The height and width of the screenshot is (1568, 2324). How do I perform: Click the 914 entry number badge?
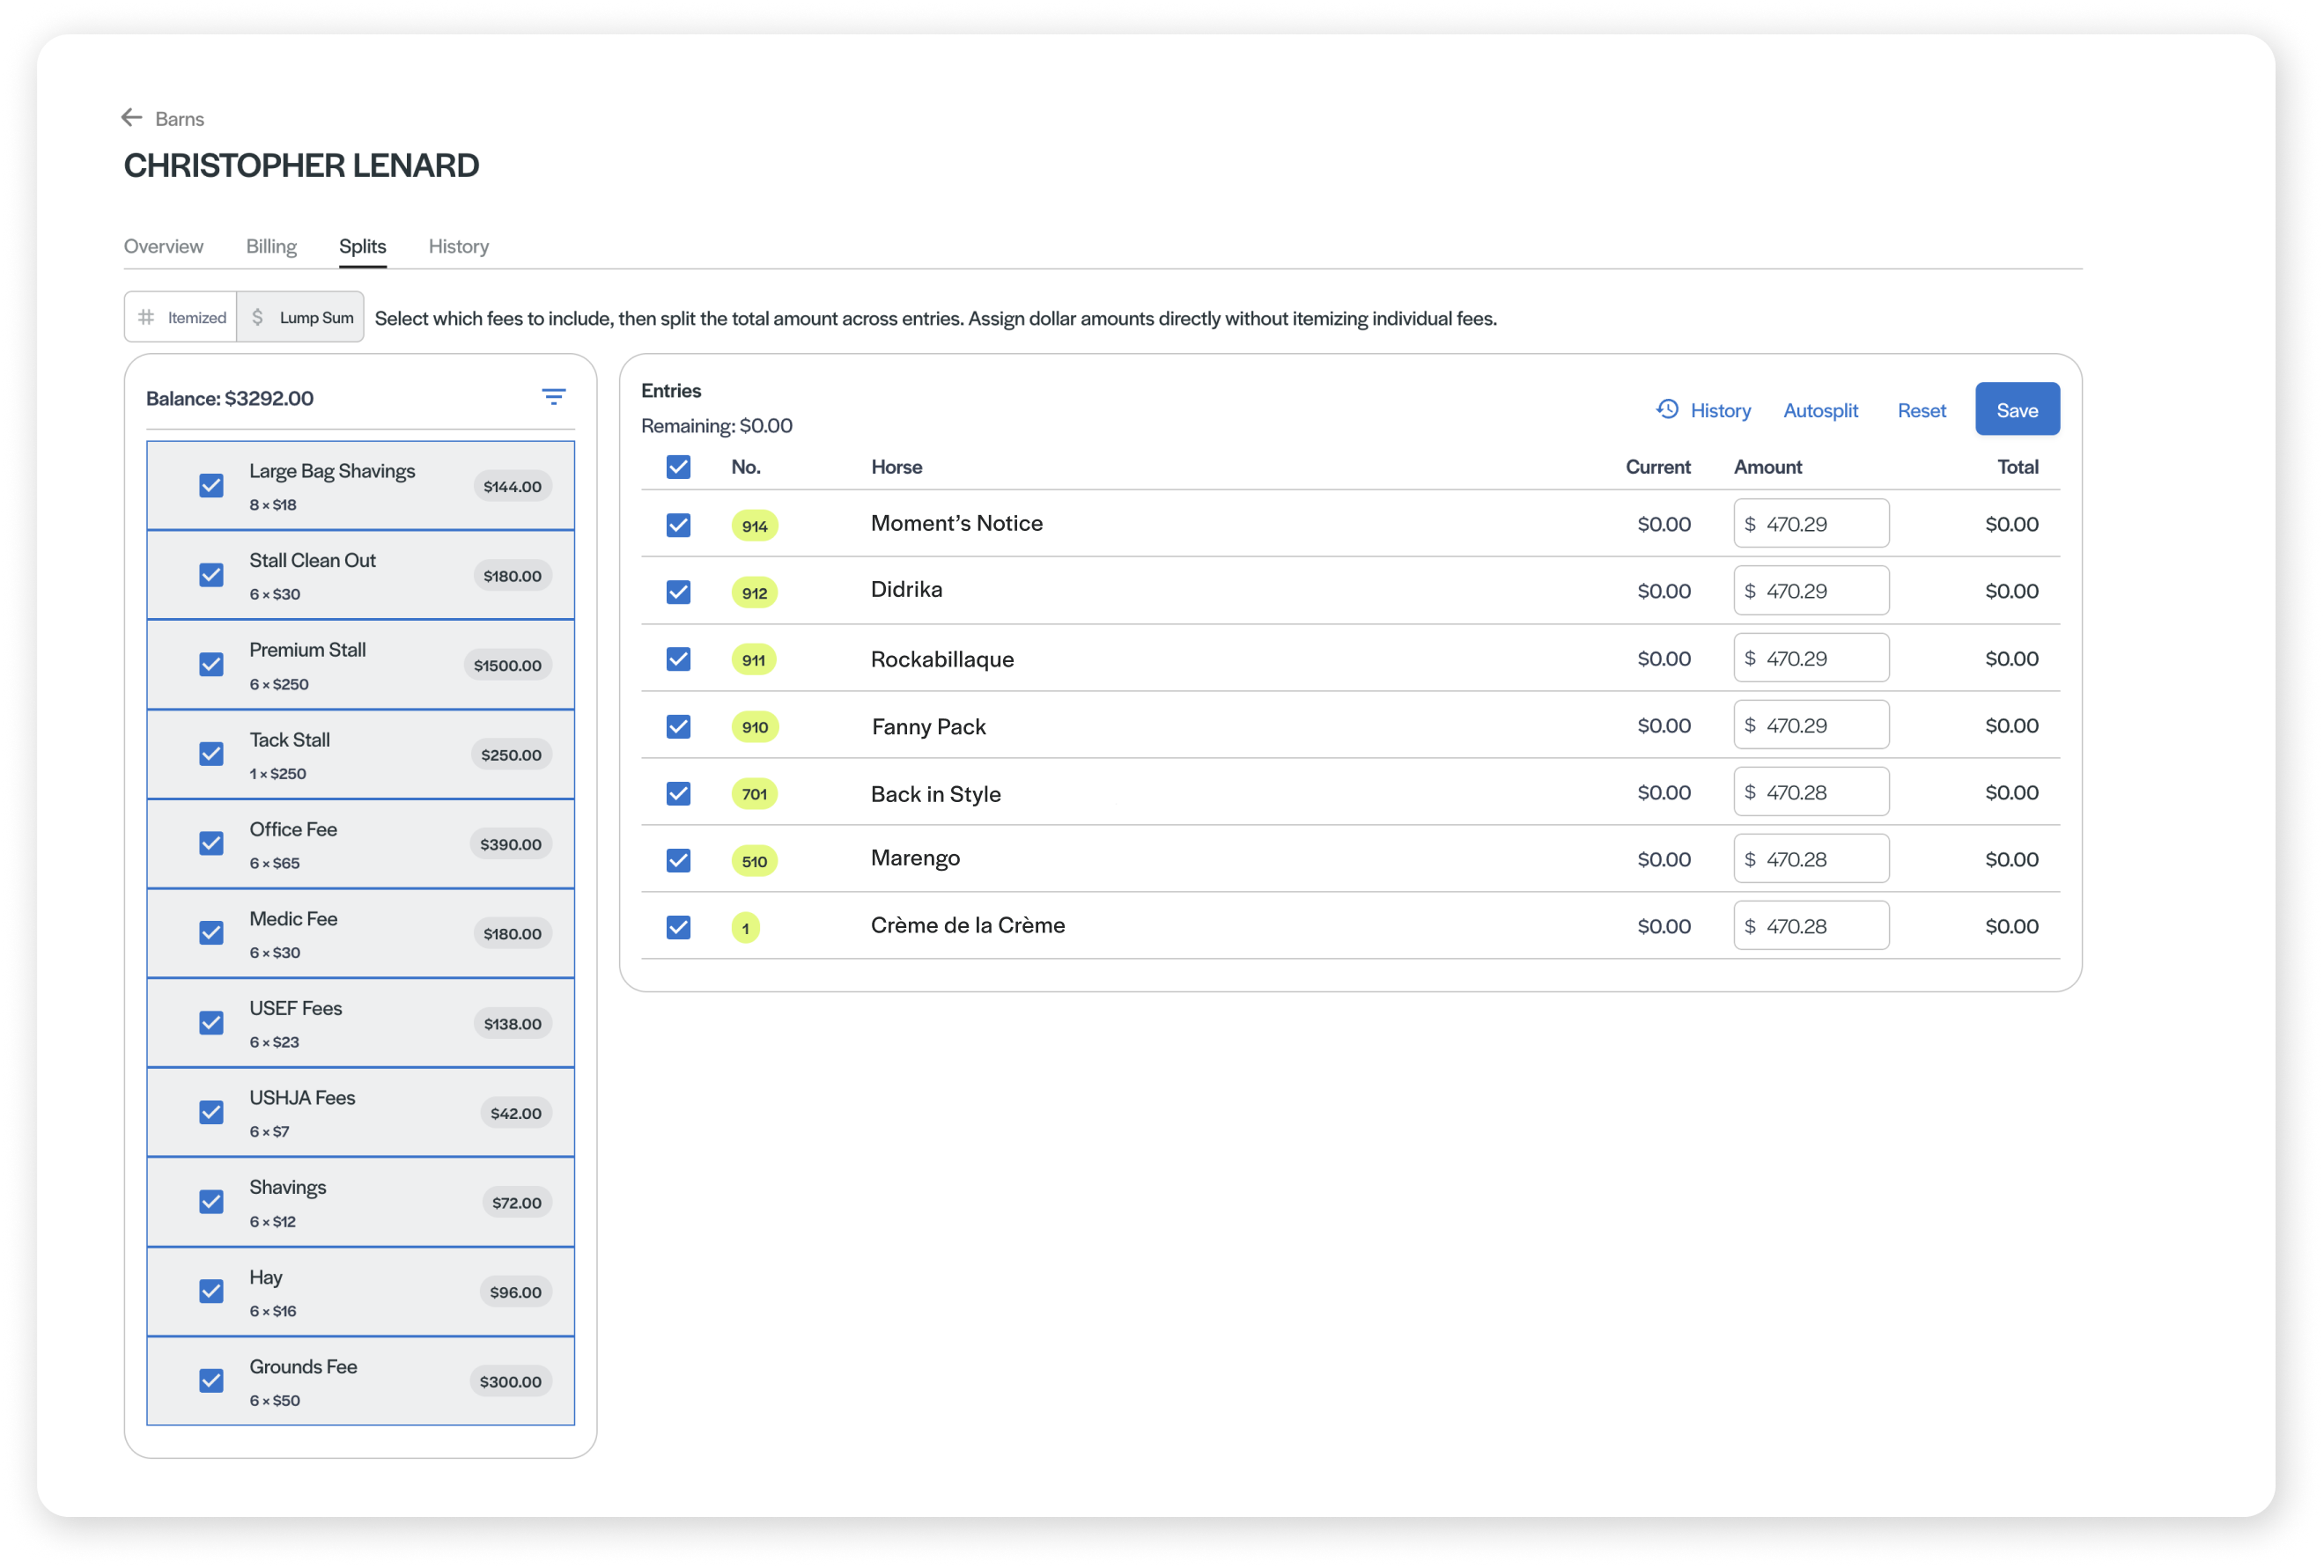[754, 526]
